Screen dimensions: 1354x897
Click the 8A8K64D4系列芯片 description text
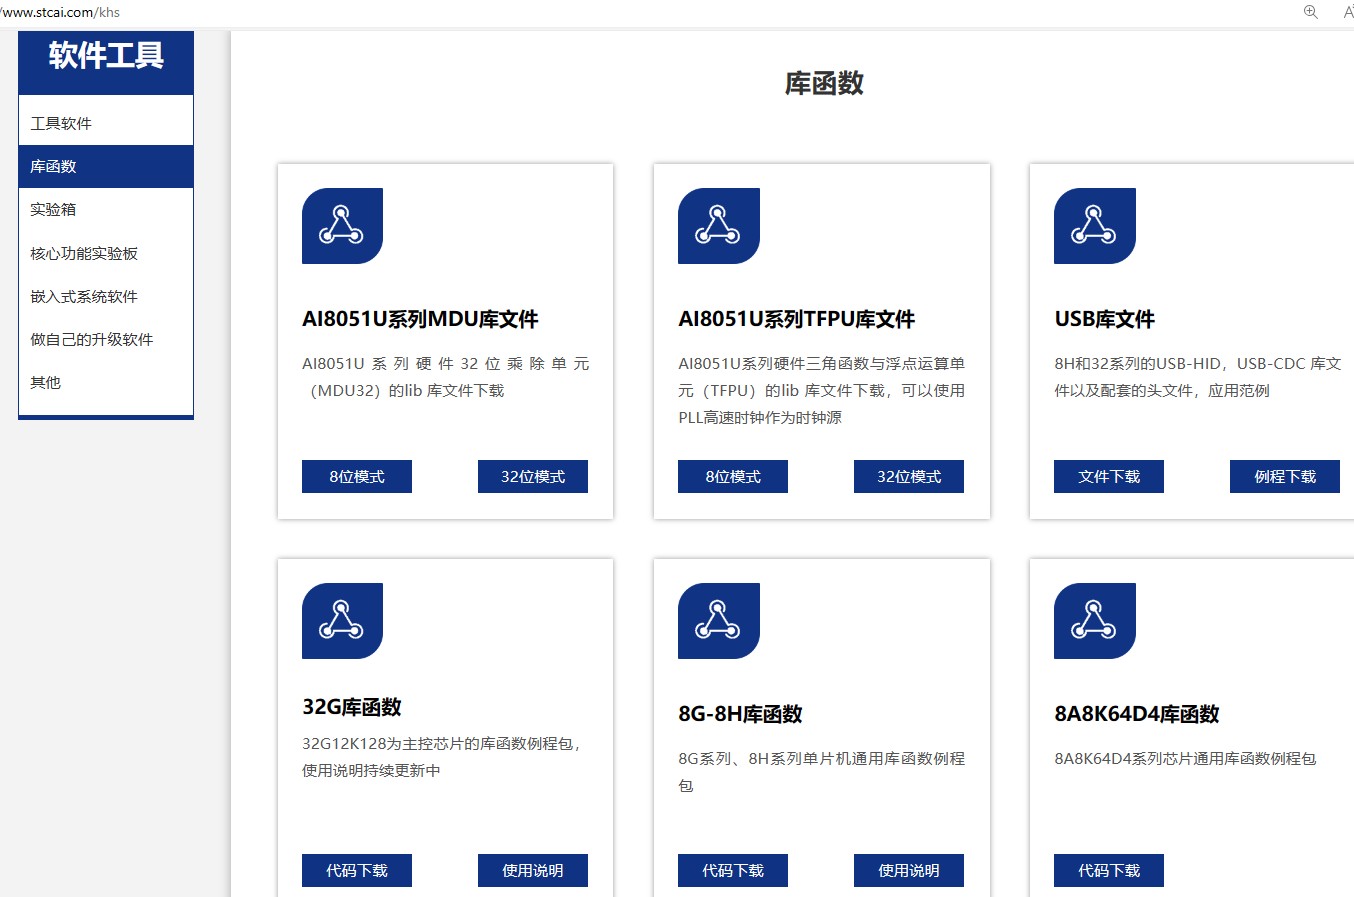click(1185, 758)
